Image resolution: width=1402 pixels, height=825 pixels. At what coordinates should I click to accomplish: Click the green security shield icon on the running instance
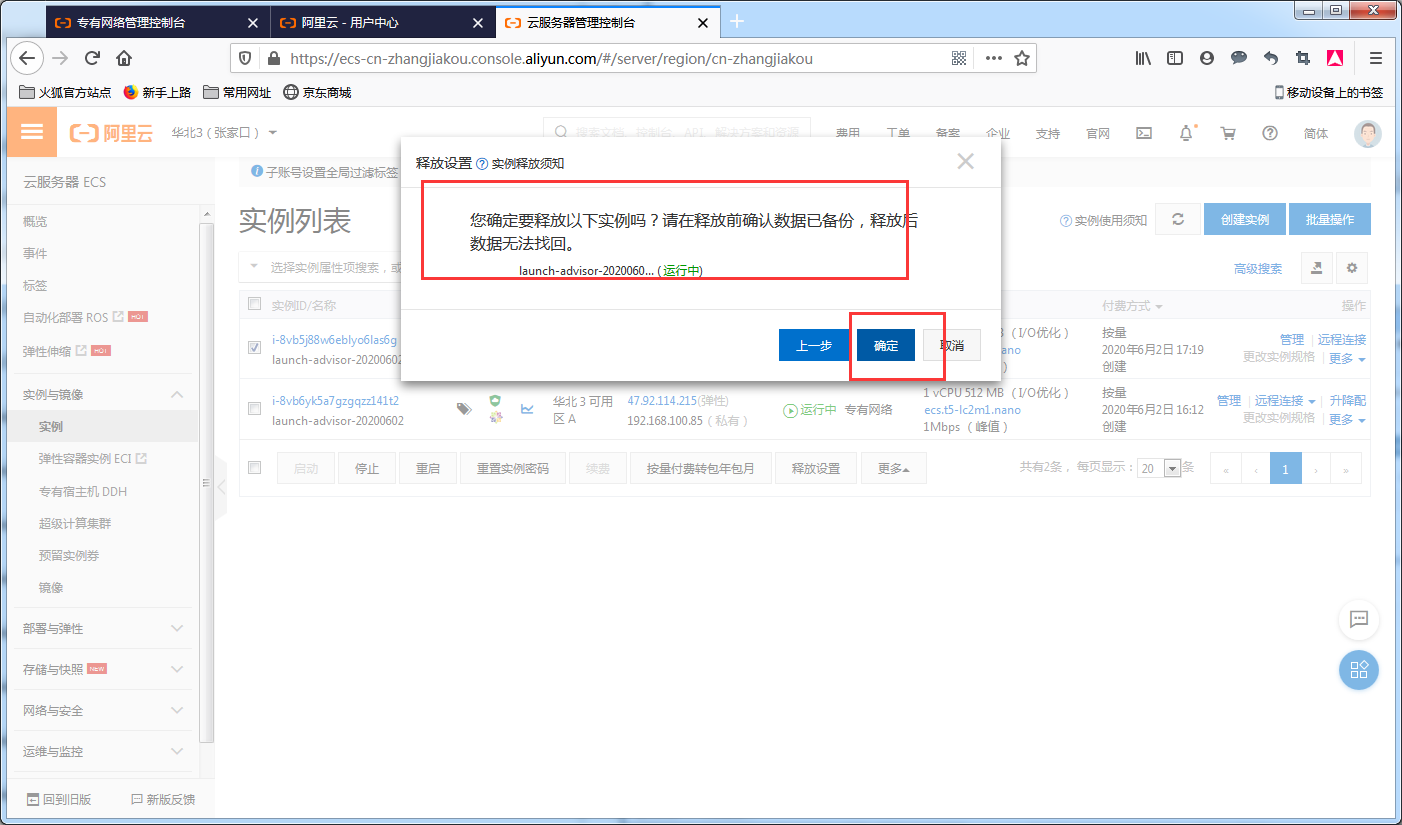[x=495, y=400]
